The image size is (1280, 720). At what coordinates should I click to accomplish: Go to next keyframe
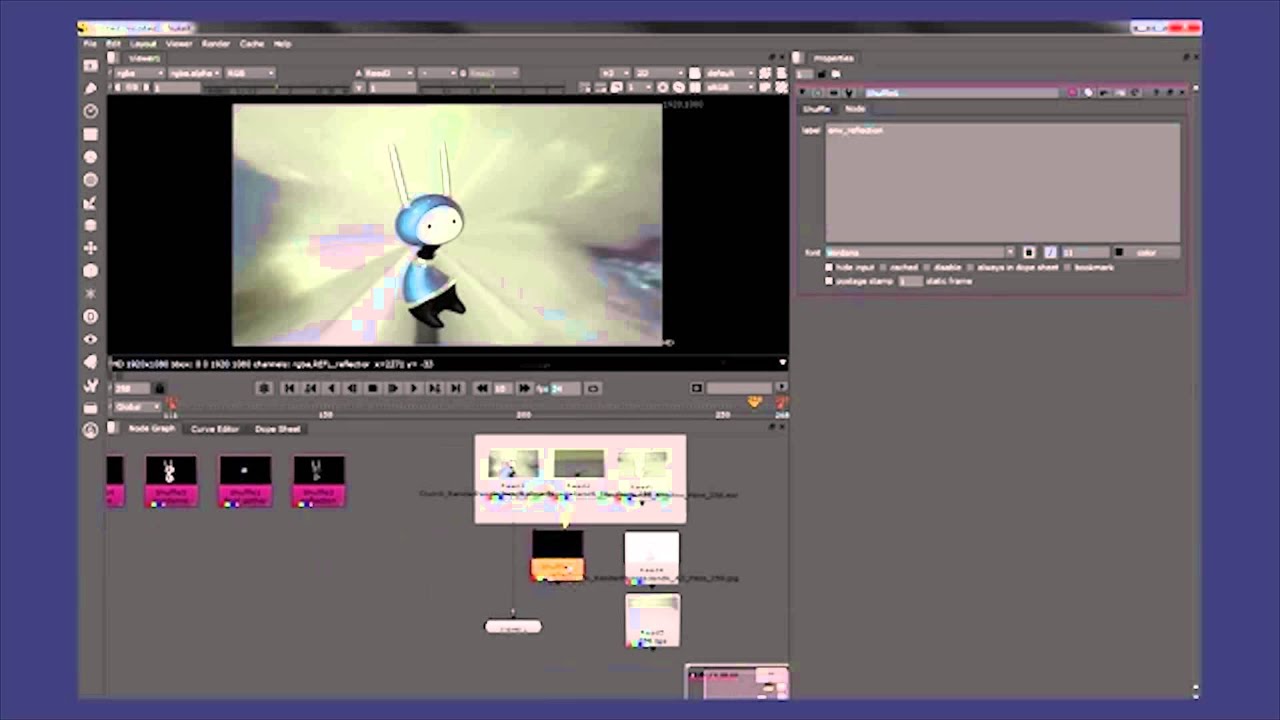(435, 388)
